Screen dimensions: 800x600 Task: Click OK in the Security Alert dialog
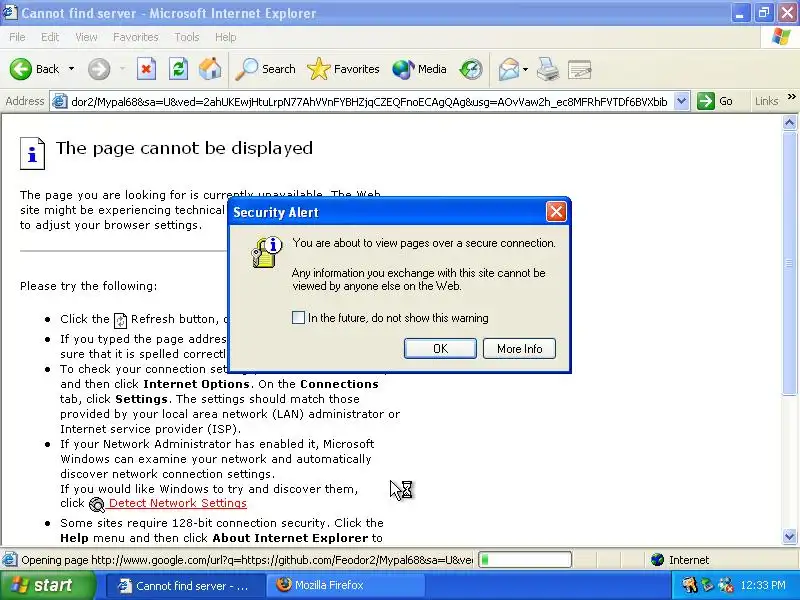[x=440, y=348]
